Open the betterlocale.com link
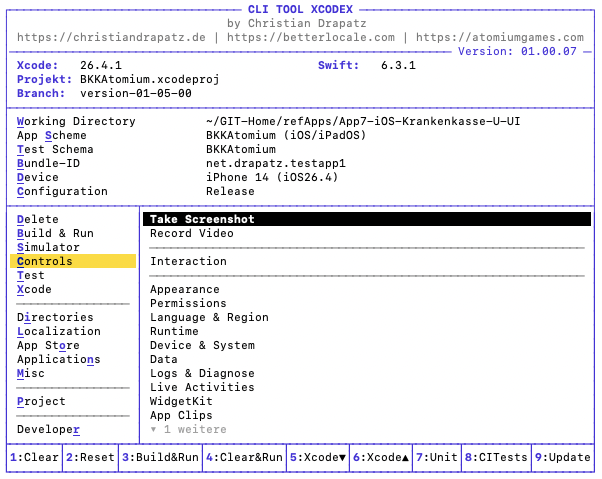Screen dimensions: 602x479 coord(311,37)
